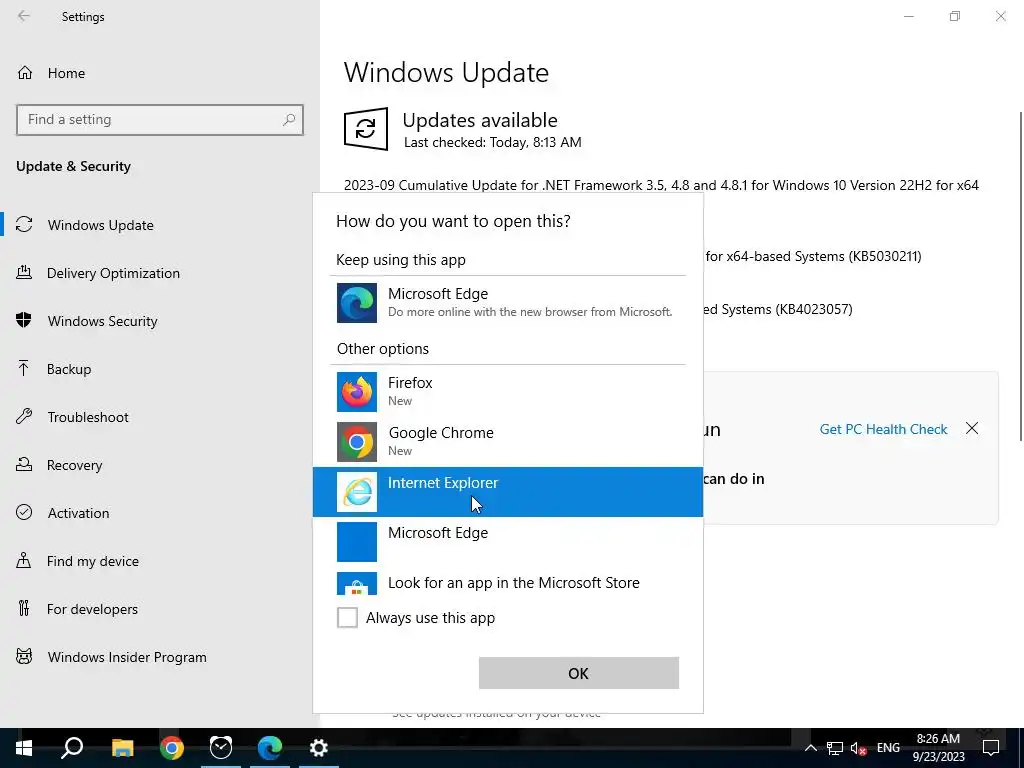Viewport: 1024px width, 768px height.
Task: Click the taskbar clock and date
Action: 938,748
